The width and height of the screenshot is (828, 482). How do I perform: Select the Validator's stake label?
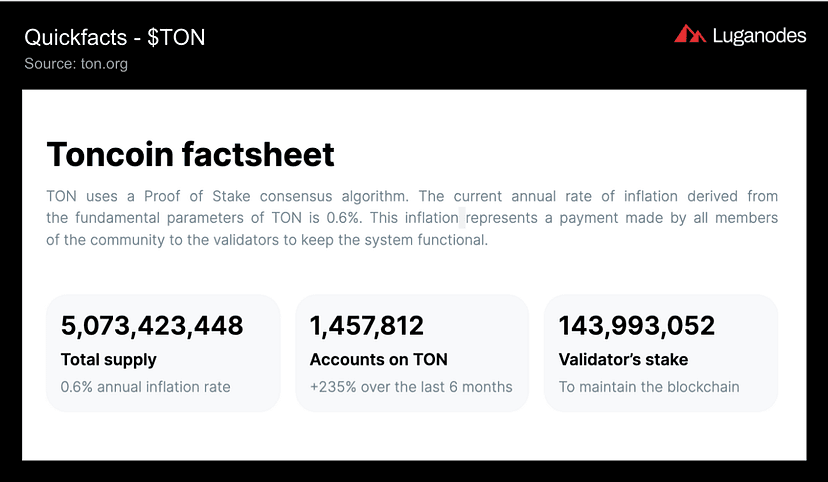click(x=623, y=360)
